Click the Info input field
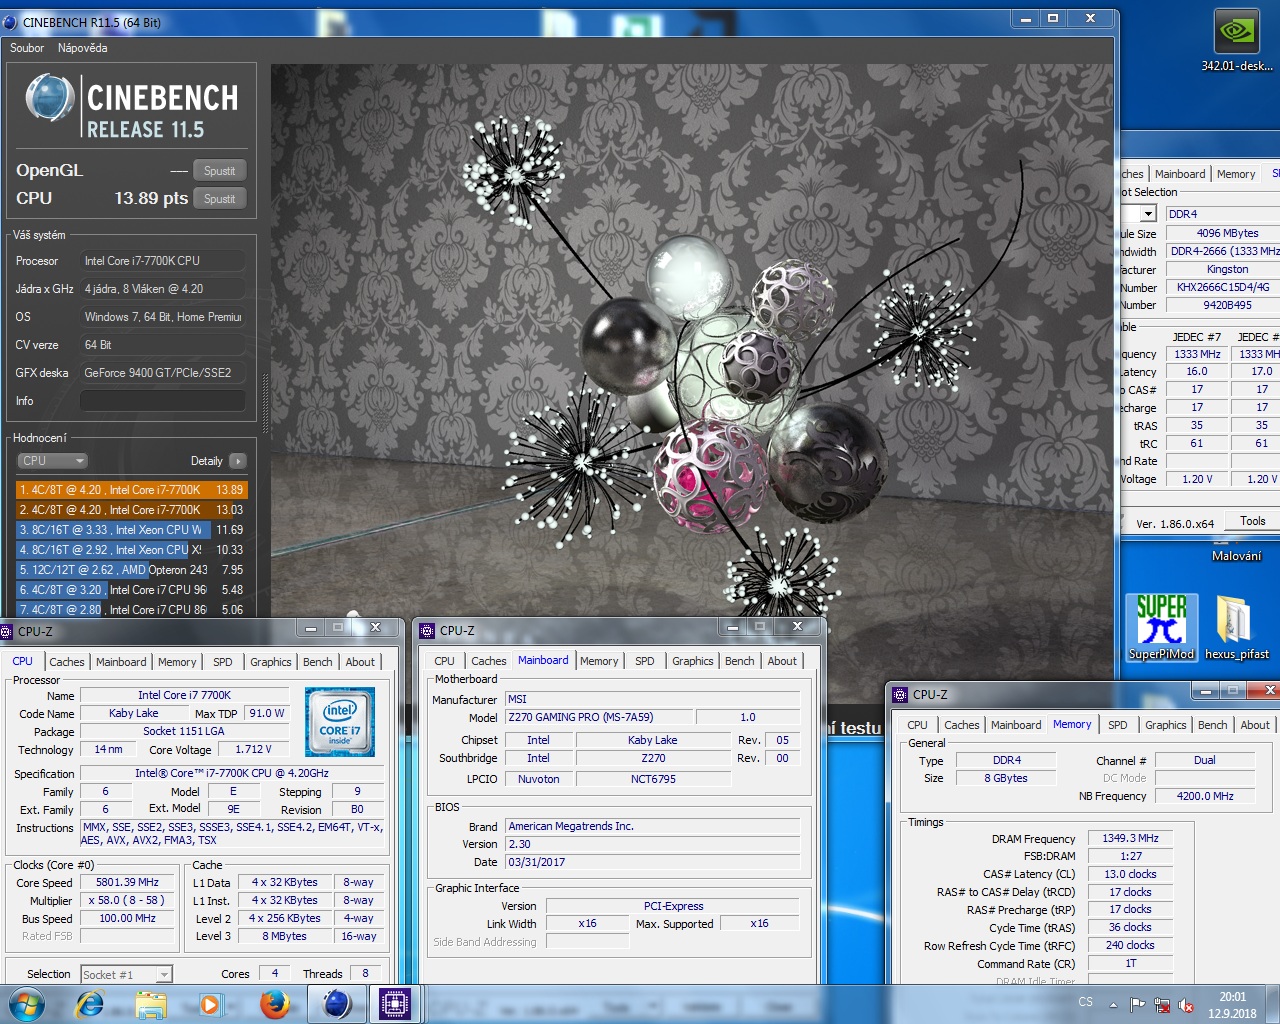 (162, 401)
